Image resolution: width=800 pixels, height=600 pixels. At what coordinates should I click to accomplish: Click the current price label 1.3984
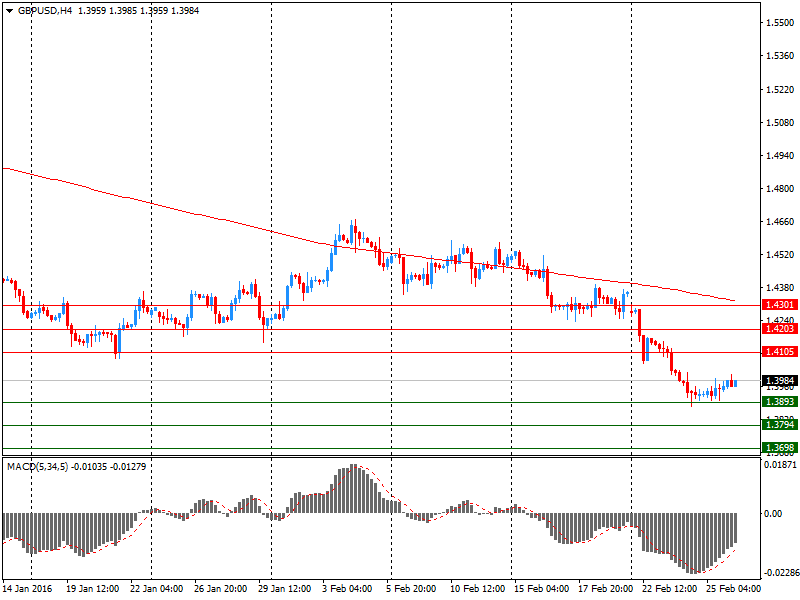pos(780,381)
